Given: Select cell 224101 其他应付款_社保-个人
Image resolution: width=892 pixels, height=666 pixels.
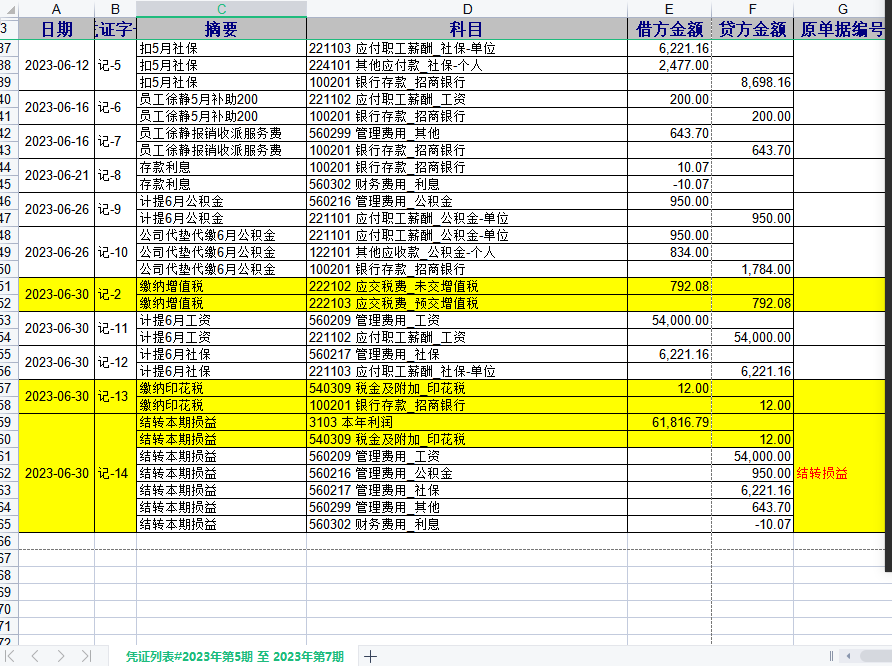Looking at the screenshot, I should (467, 65).
